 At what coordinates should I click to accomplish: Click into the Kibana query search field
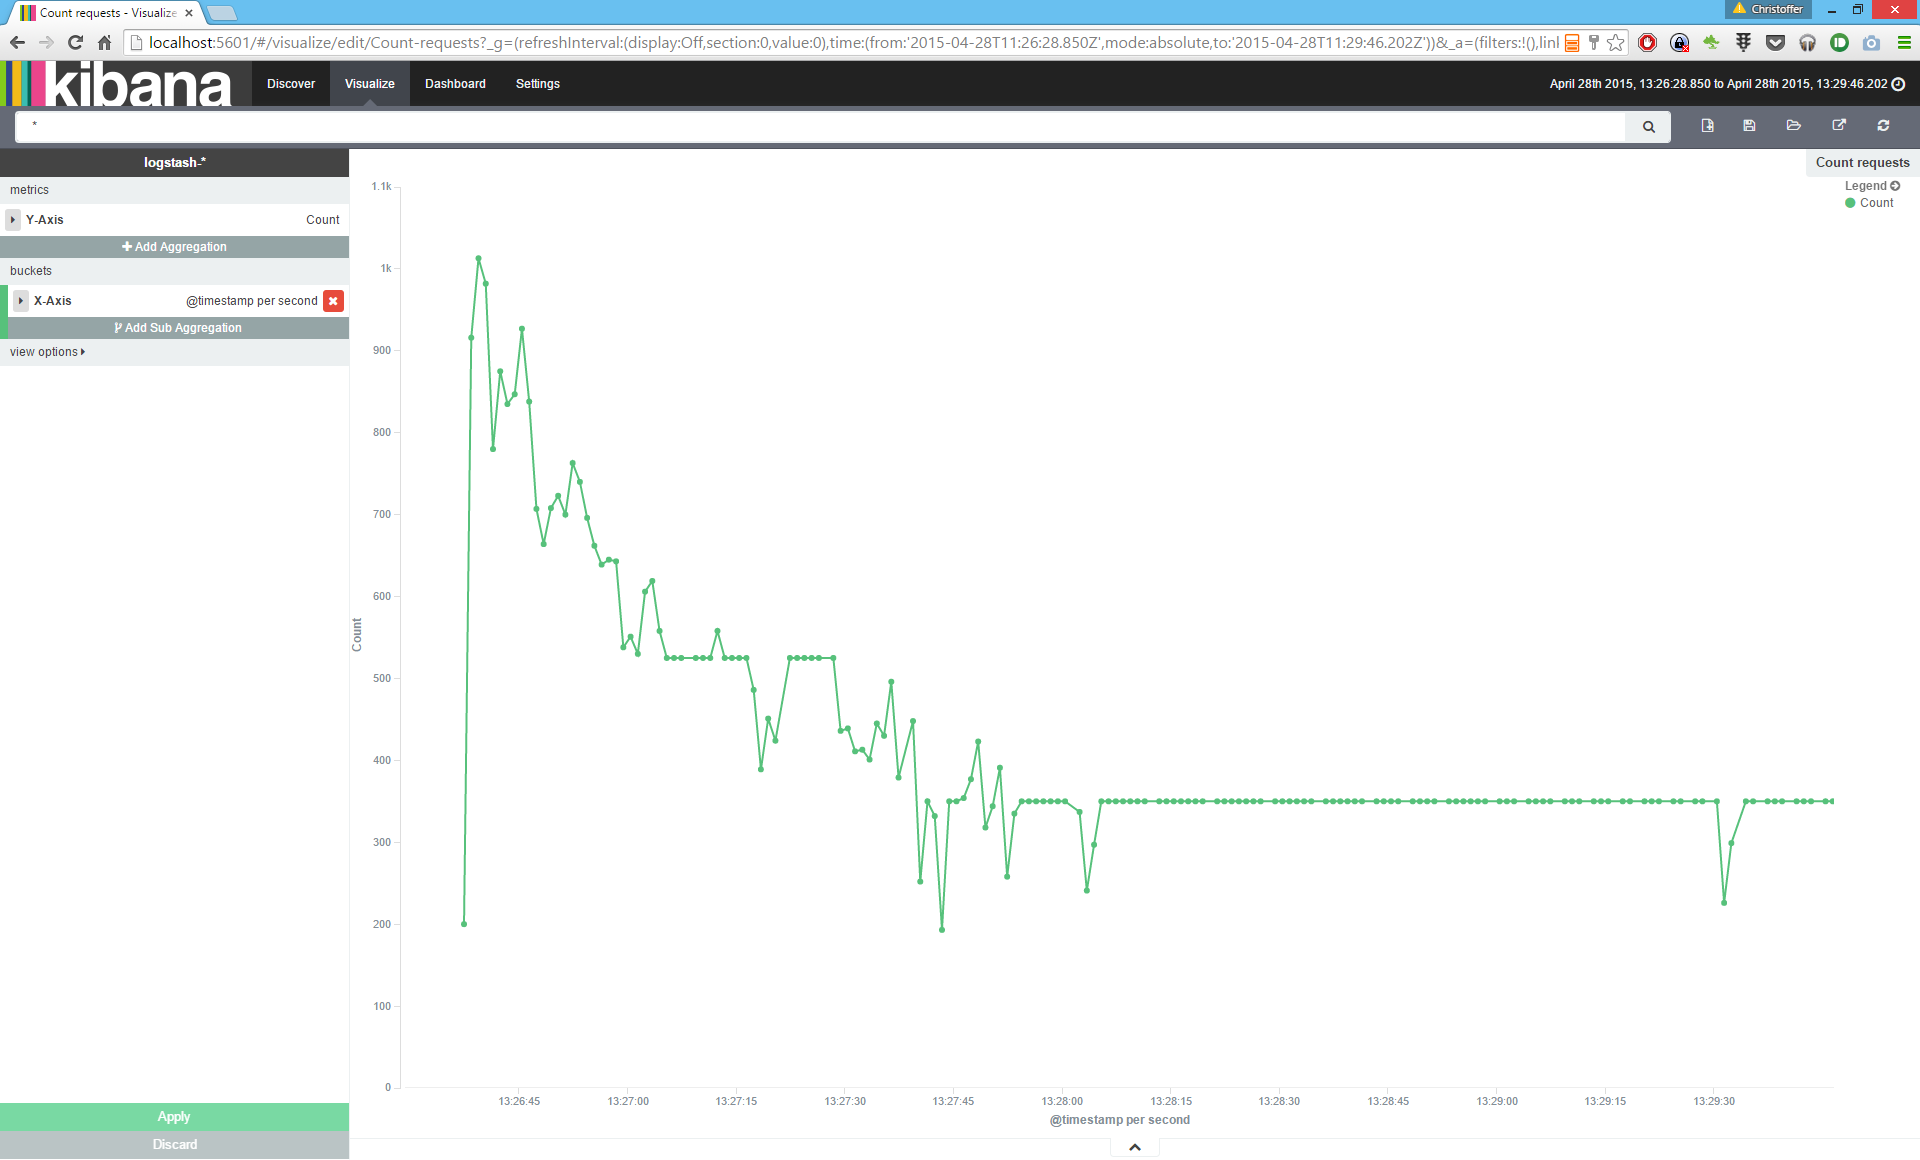coord(820,127)
